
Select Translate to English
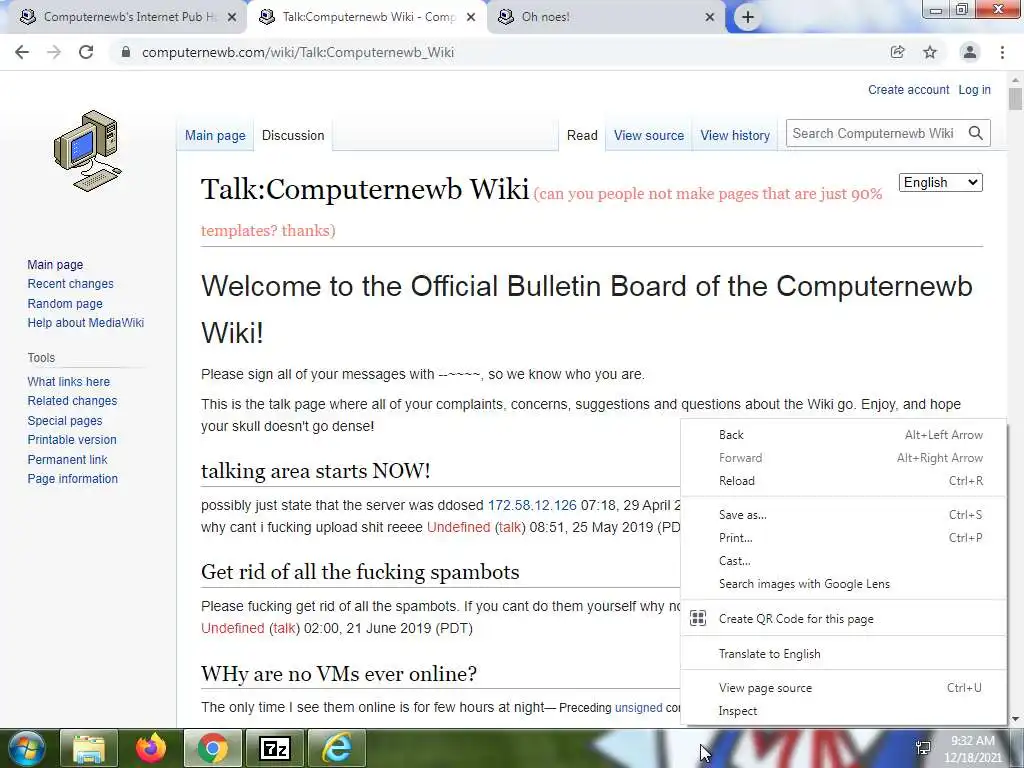[843, 654]
